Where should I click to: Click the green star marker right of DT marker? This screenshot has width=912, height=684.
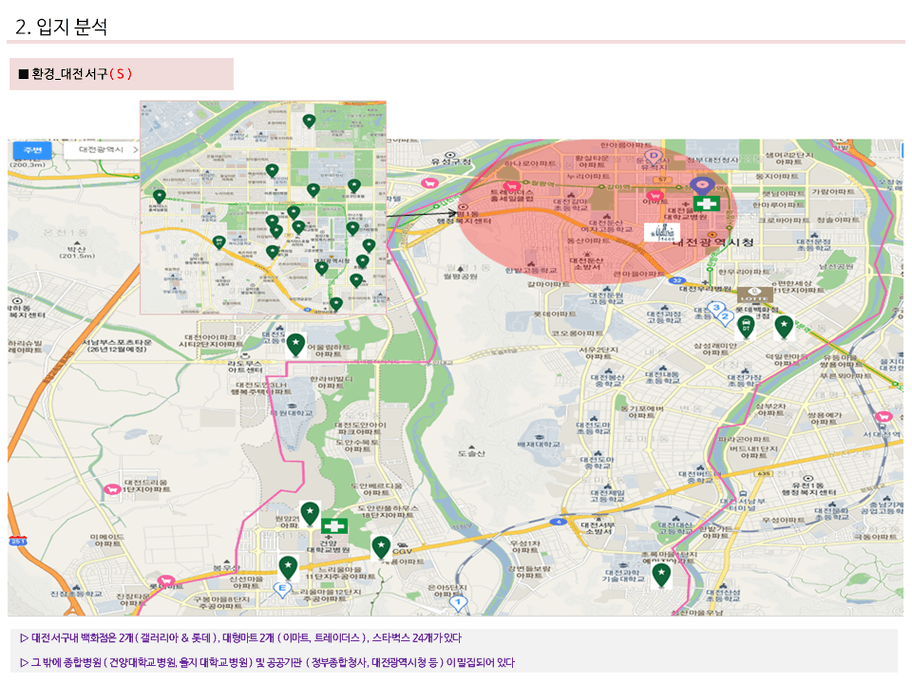click(x=784, y=327)
